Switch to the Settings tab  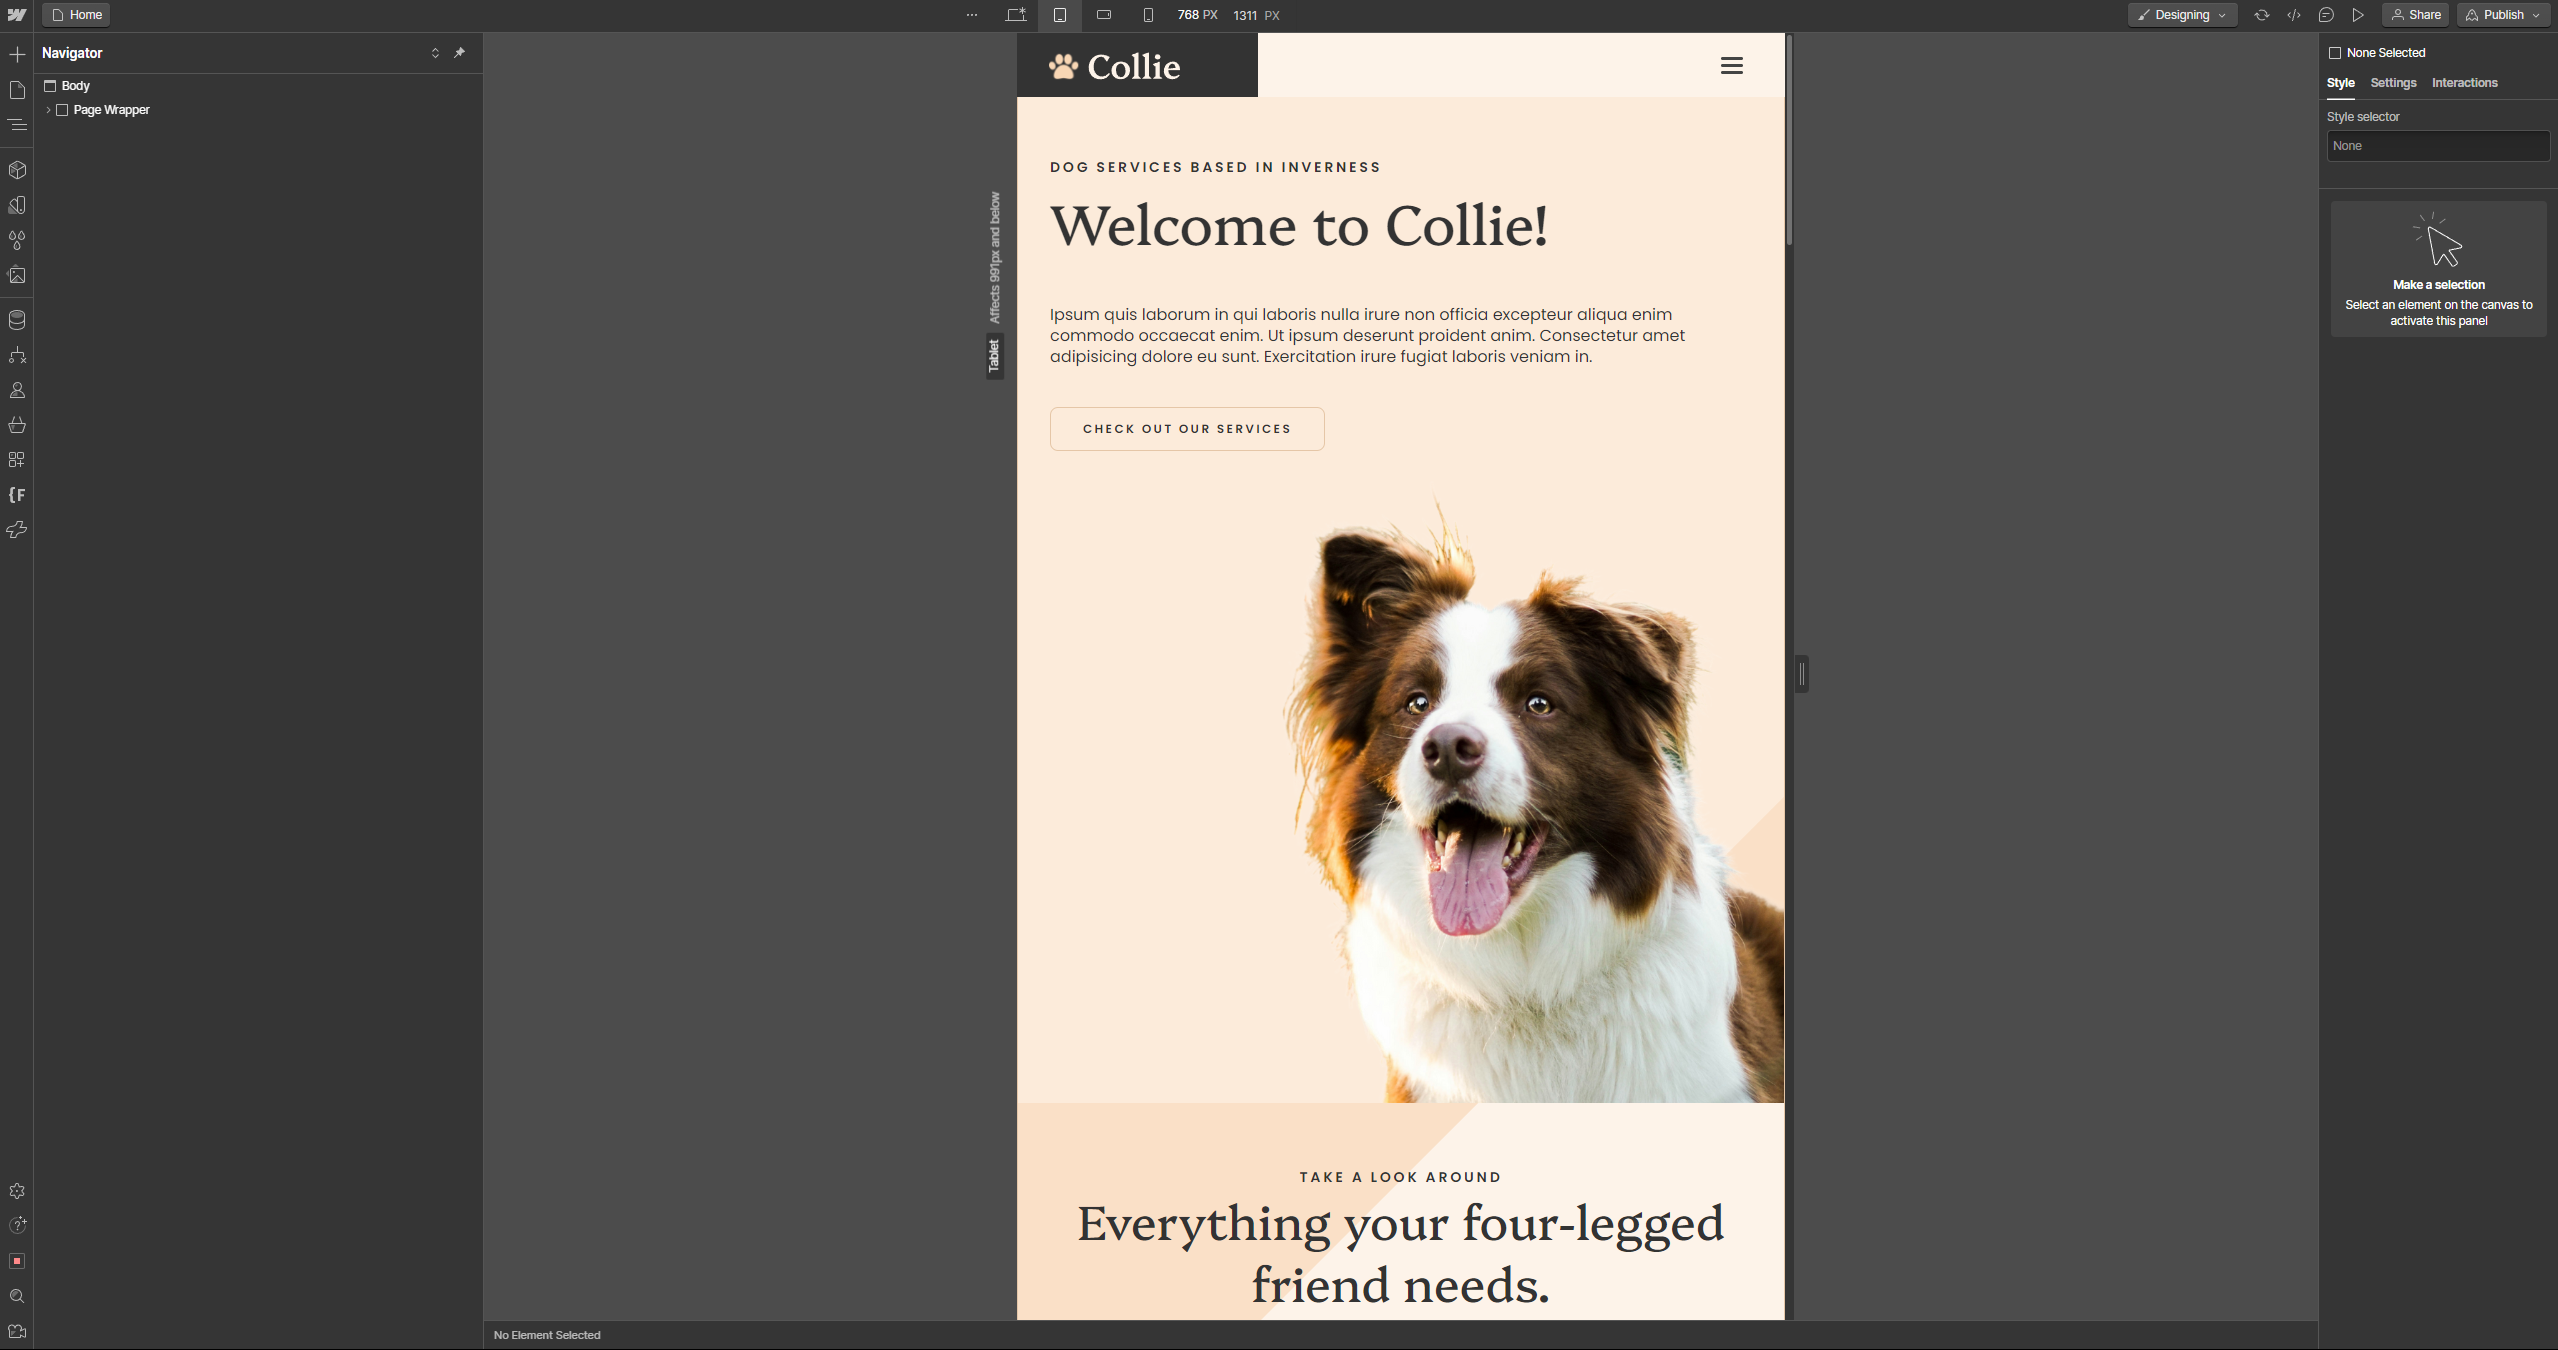tap(2393, 83)
